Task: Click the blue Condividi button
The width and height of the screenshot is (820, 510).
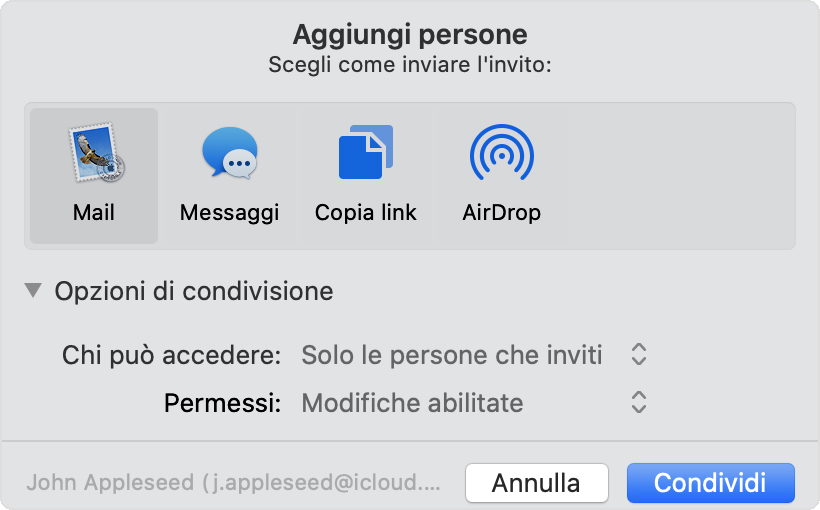Action: 710,483
